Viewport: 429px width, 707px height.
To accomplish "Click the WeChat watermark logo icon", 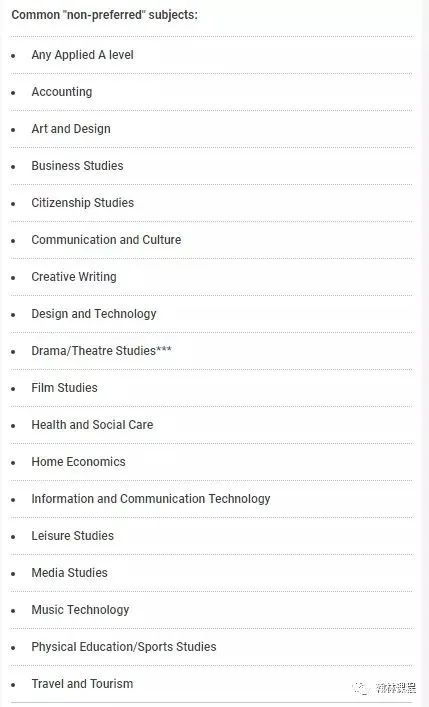I will point(361,688).
